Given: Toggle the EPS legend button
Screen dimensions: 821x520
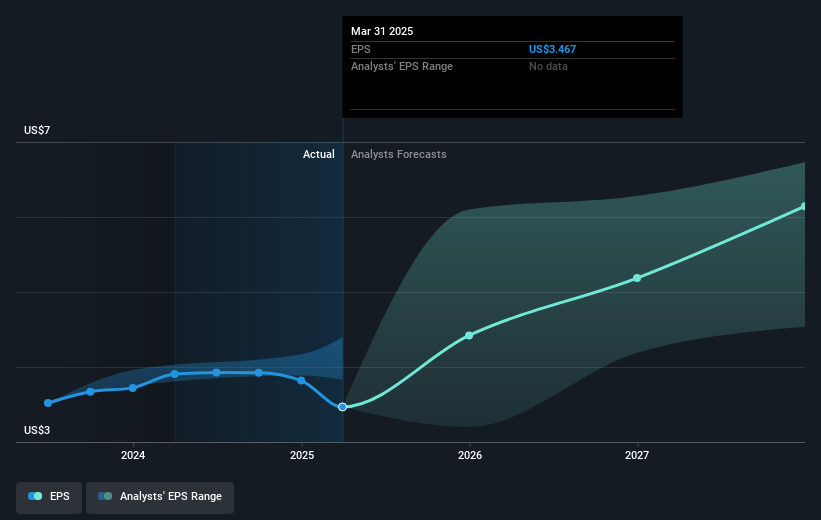Looking at the screenshot, I should pos(49,497).
